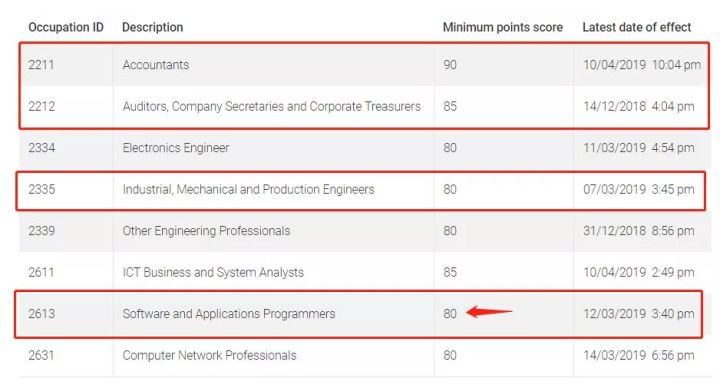Click the date 12/03/2019 3:40 pm
The height and width of the screenshot is (385, 720).
click(639, 314)
